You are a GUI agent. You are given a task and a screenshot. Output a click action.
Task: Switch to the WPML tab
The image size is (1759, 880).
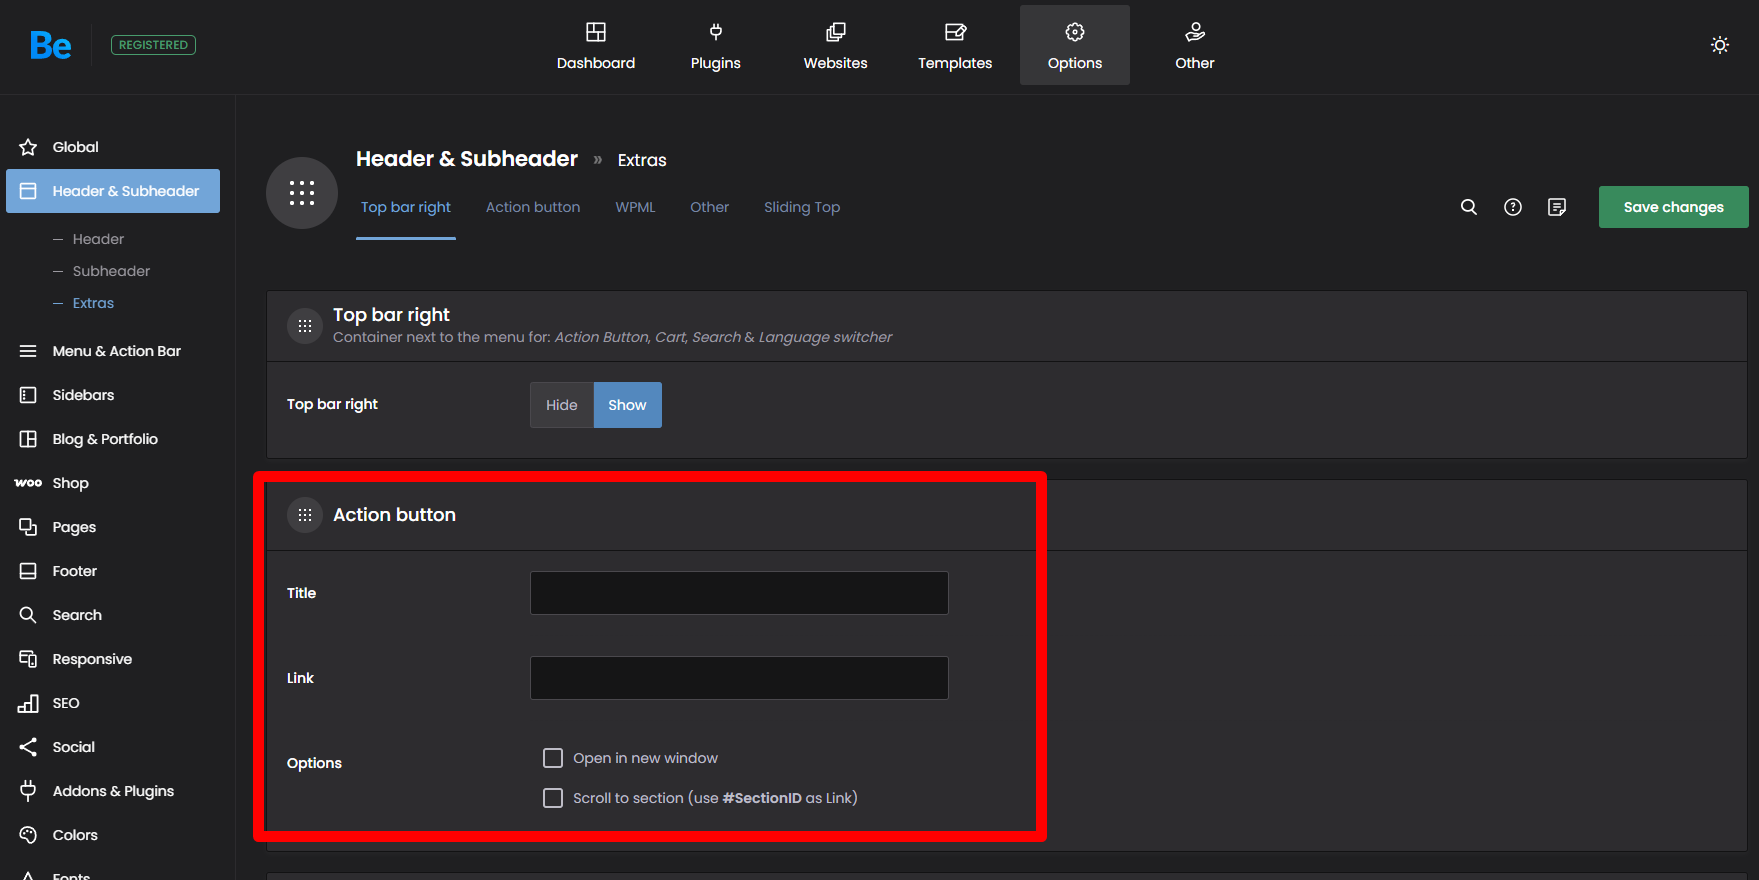tap(635, 207)
